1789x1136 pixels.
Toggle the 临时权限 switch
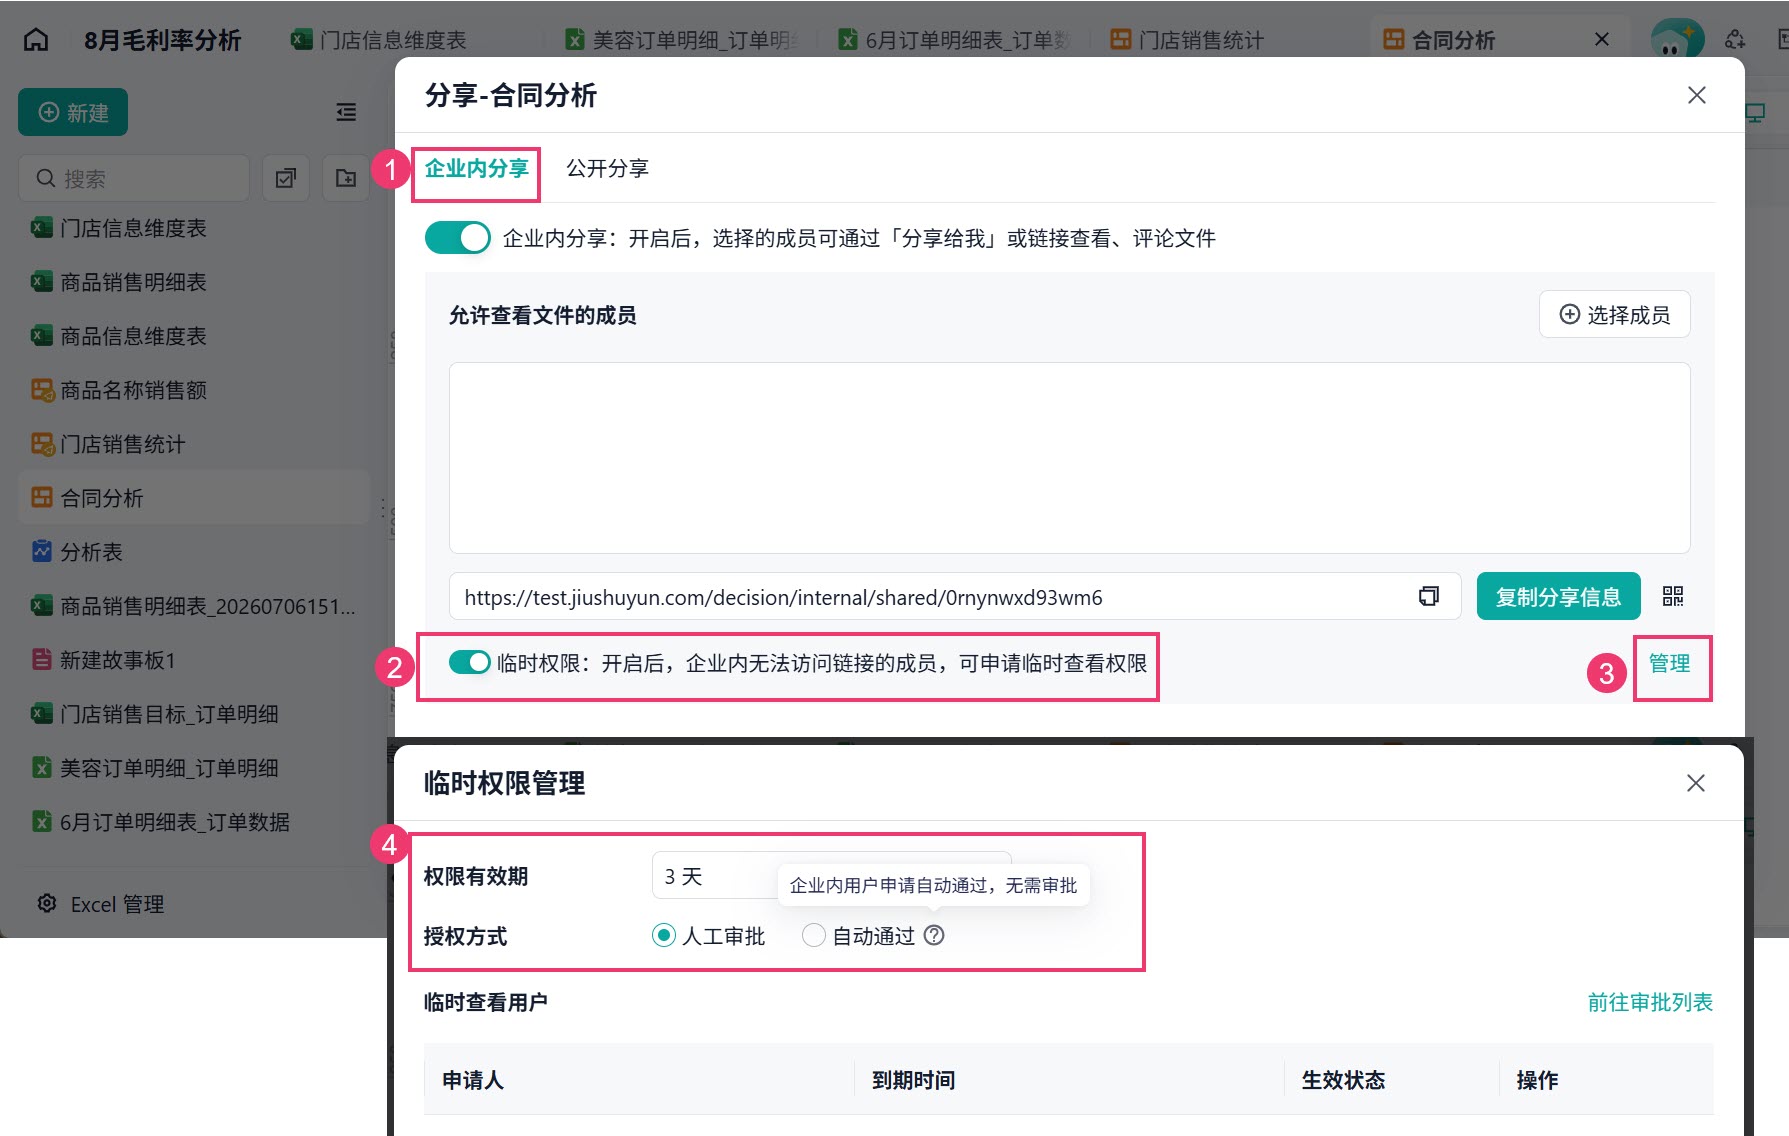pyautogui.click(x=470, y=662)
